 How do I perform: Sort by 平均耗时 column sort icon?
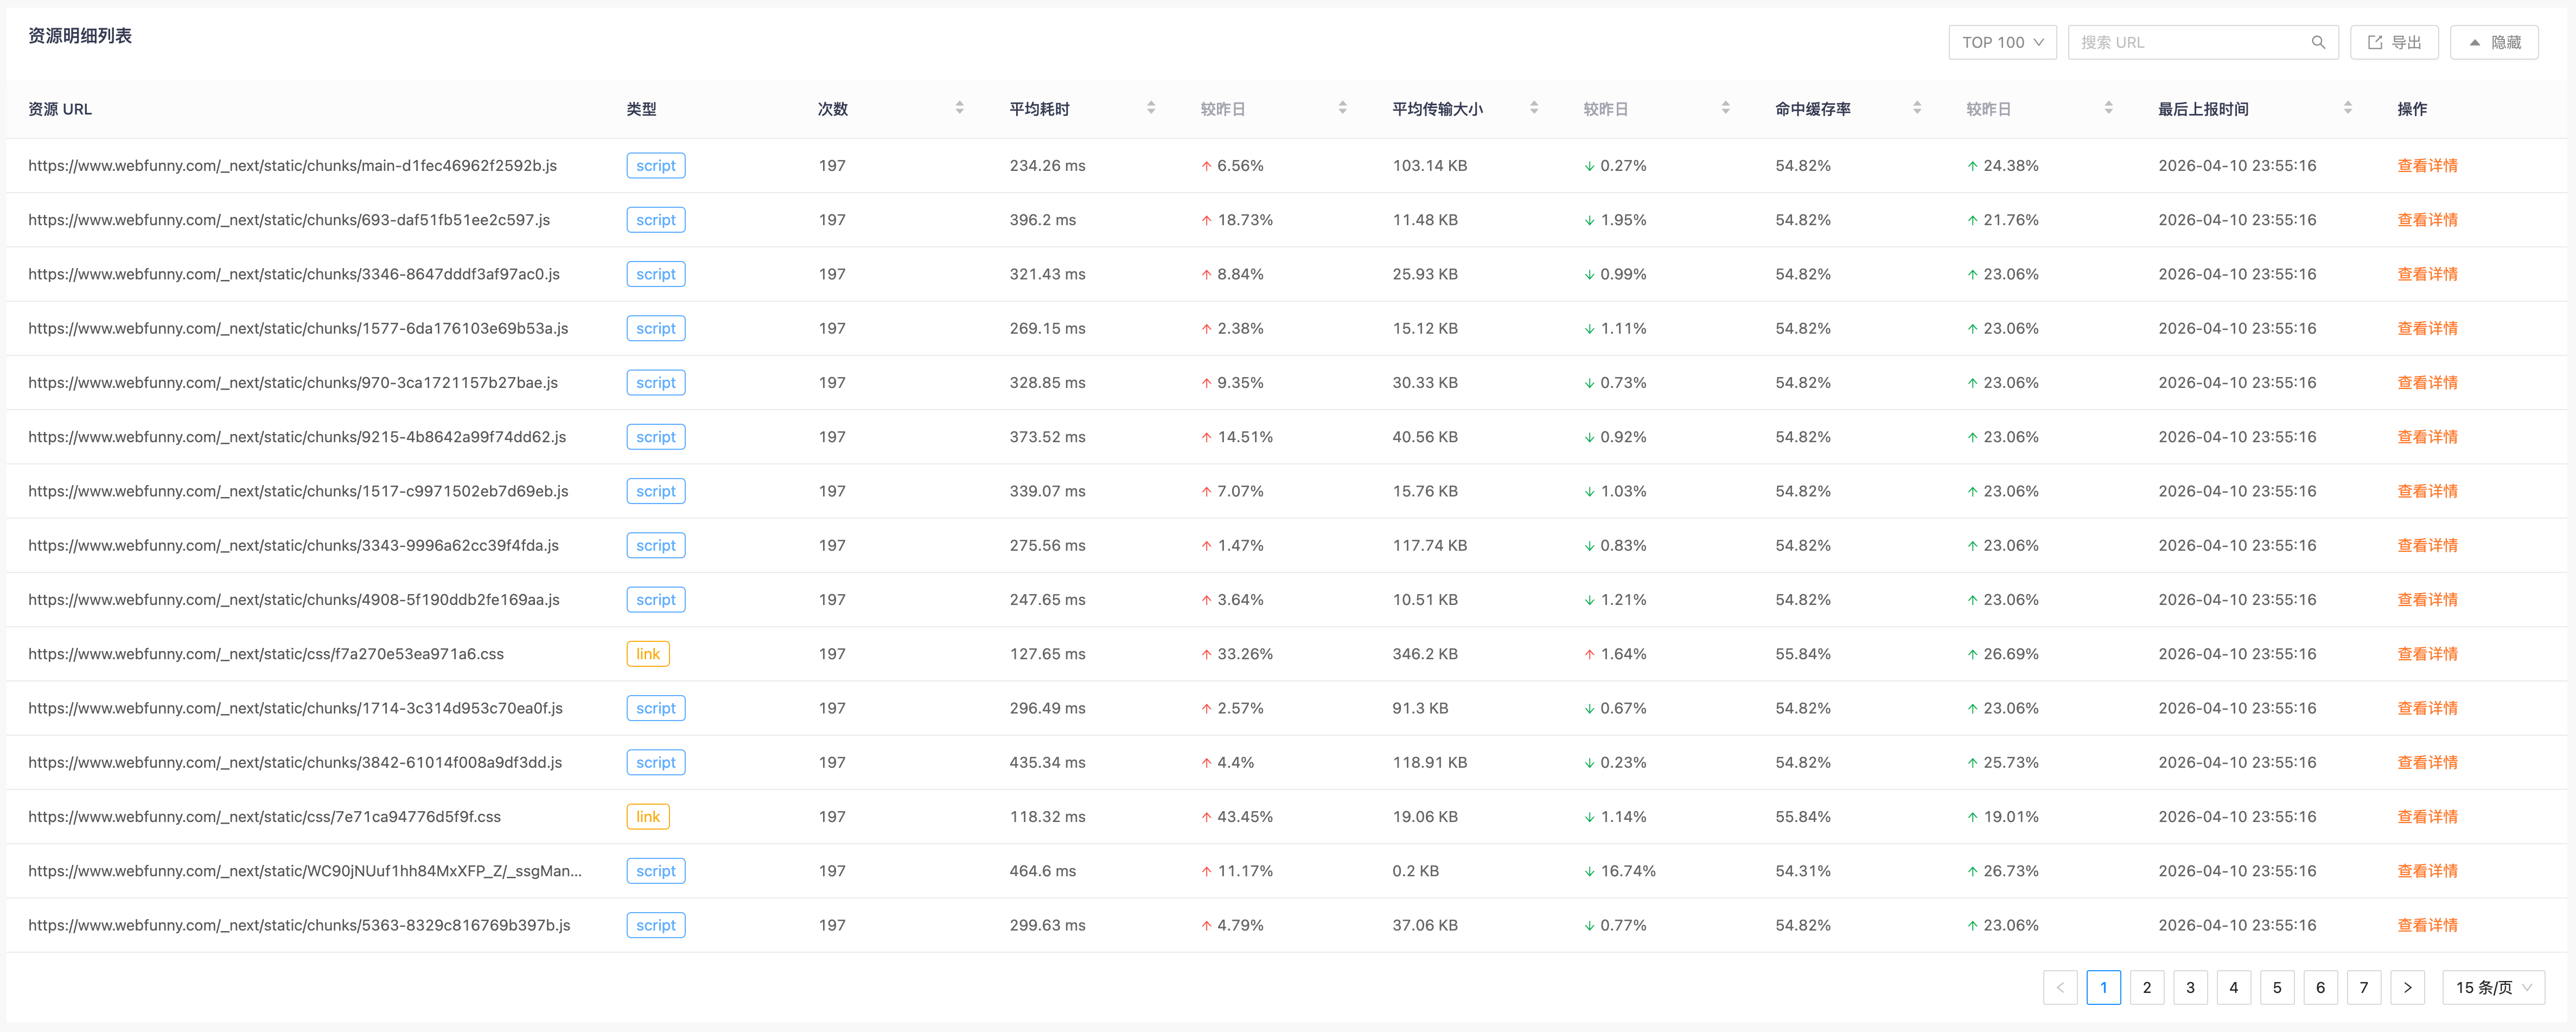1150,108
